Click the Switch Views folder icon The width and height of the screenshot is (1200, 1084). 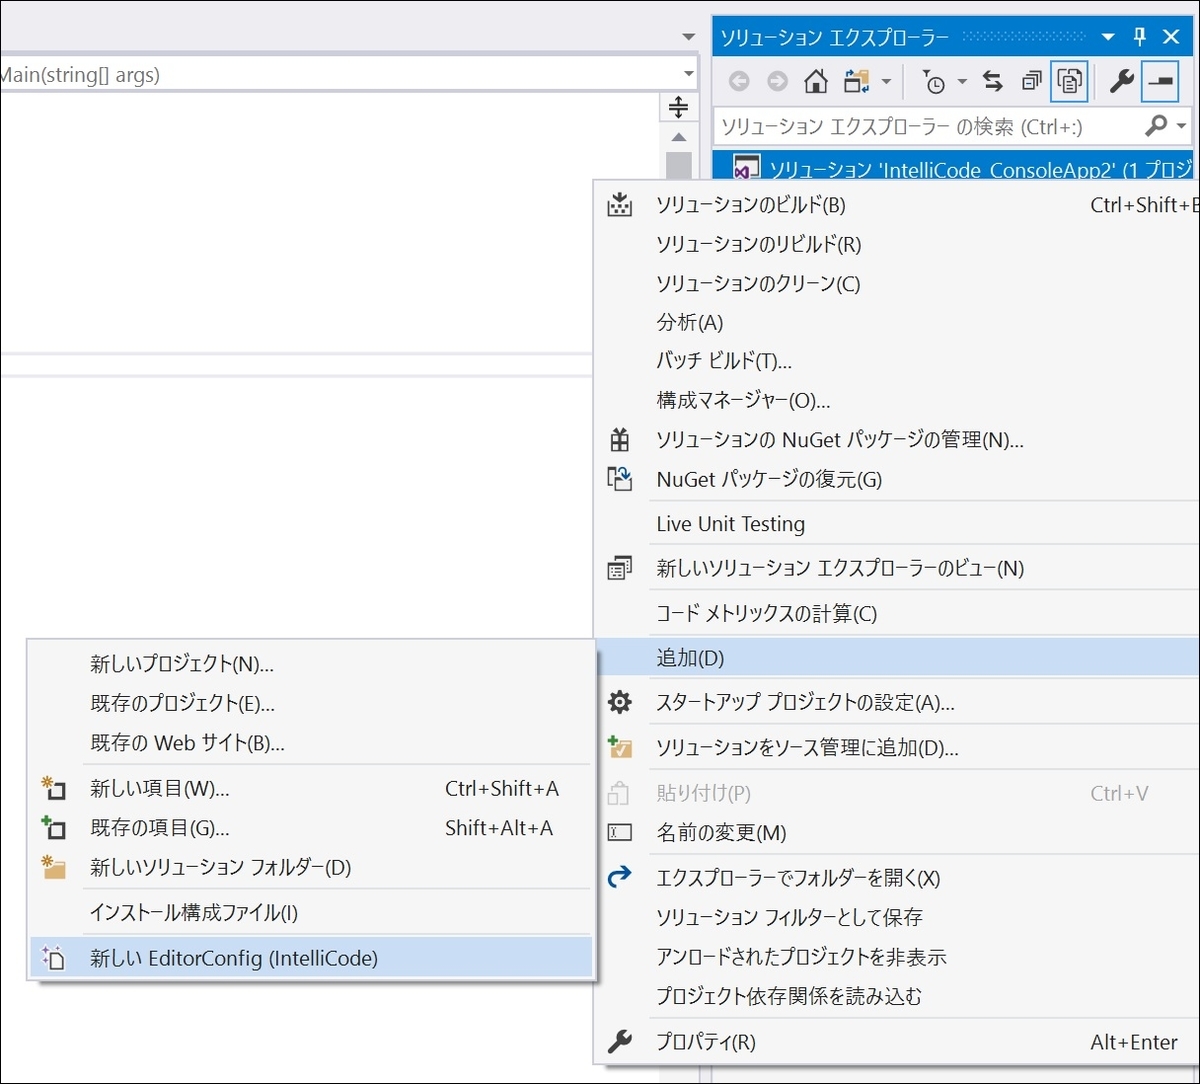coord(856,82)
